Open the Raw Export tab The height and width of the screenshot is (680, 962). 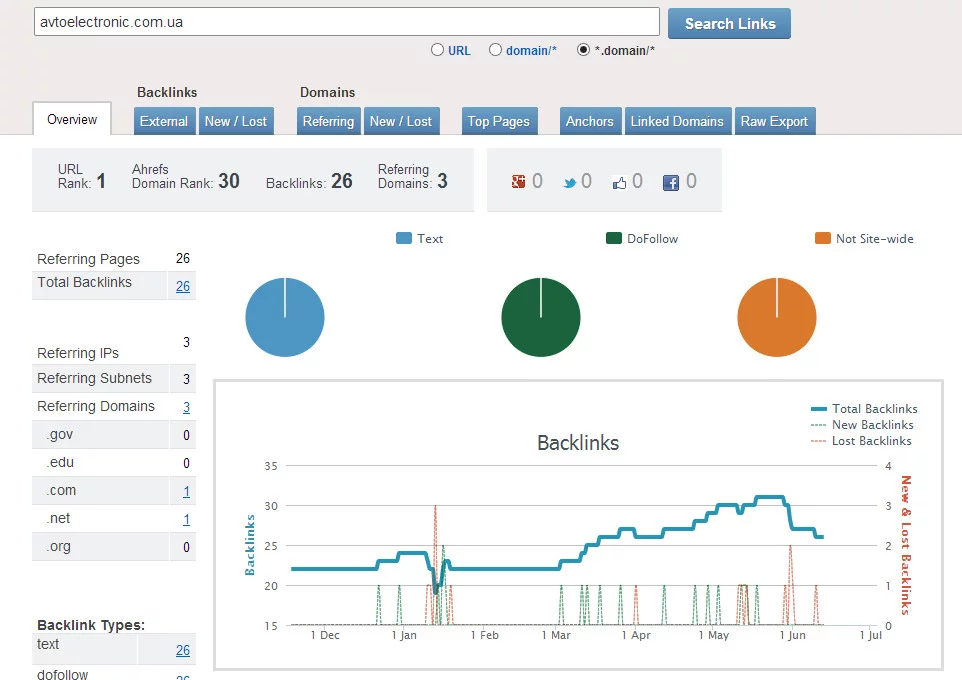click(774, 121)
